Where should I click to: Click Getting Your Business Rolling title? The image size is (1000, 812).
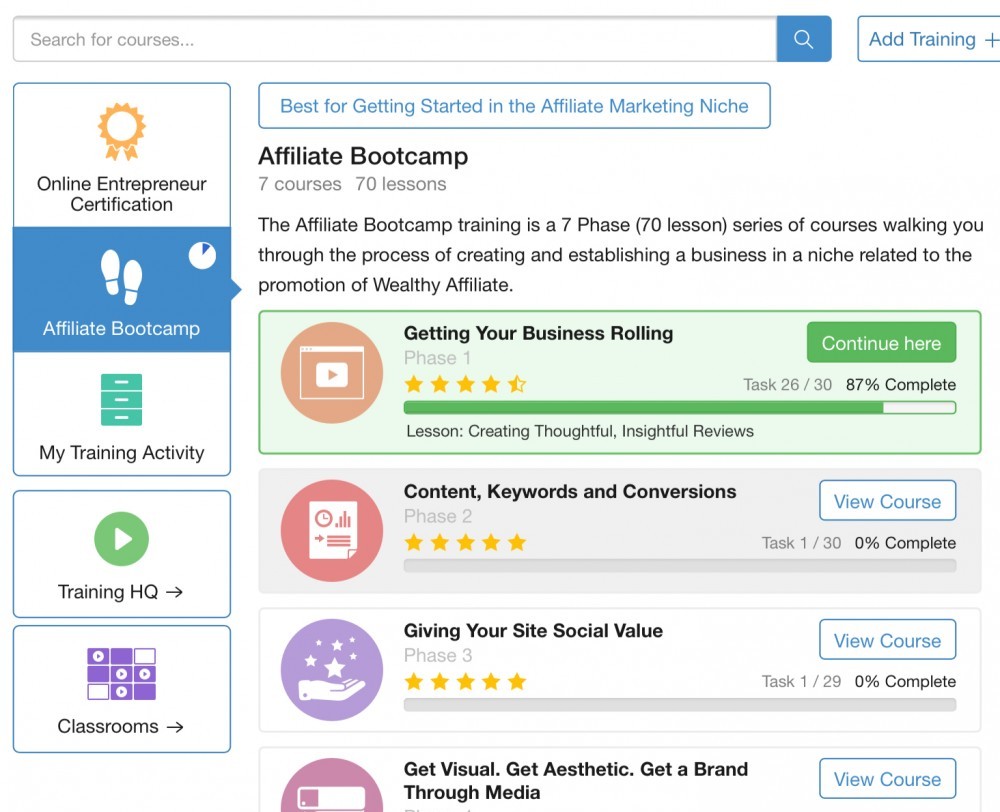click(x=538, y=334)
